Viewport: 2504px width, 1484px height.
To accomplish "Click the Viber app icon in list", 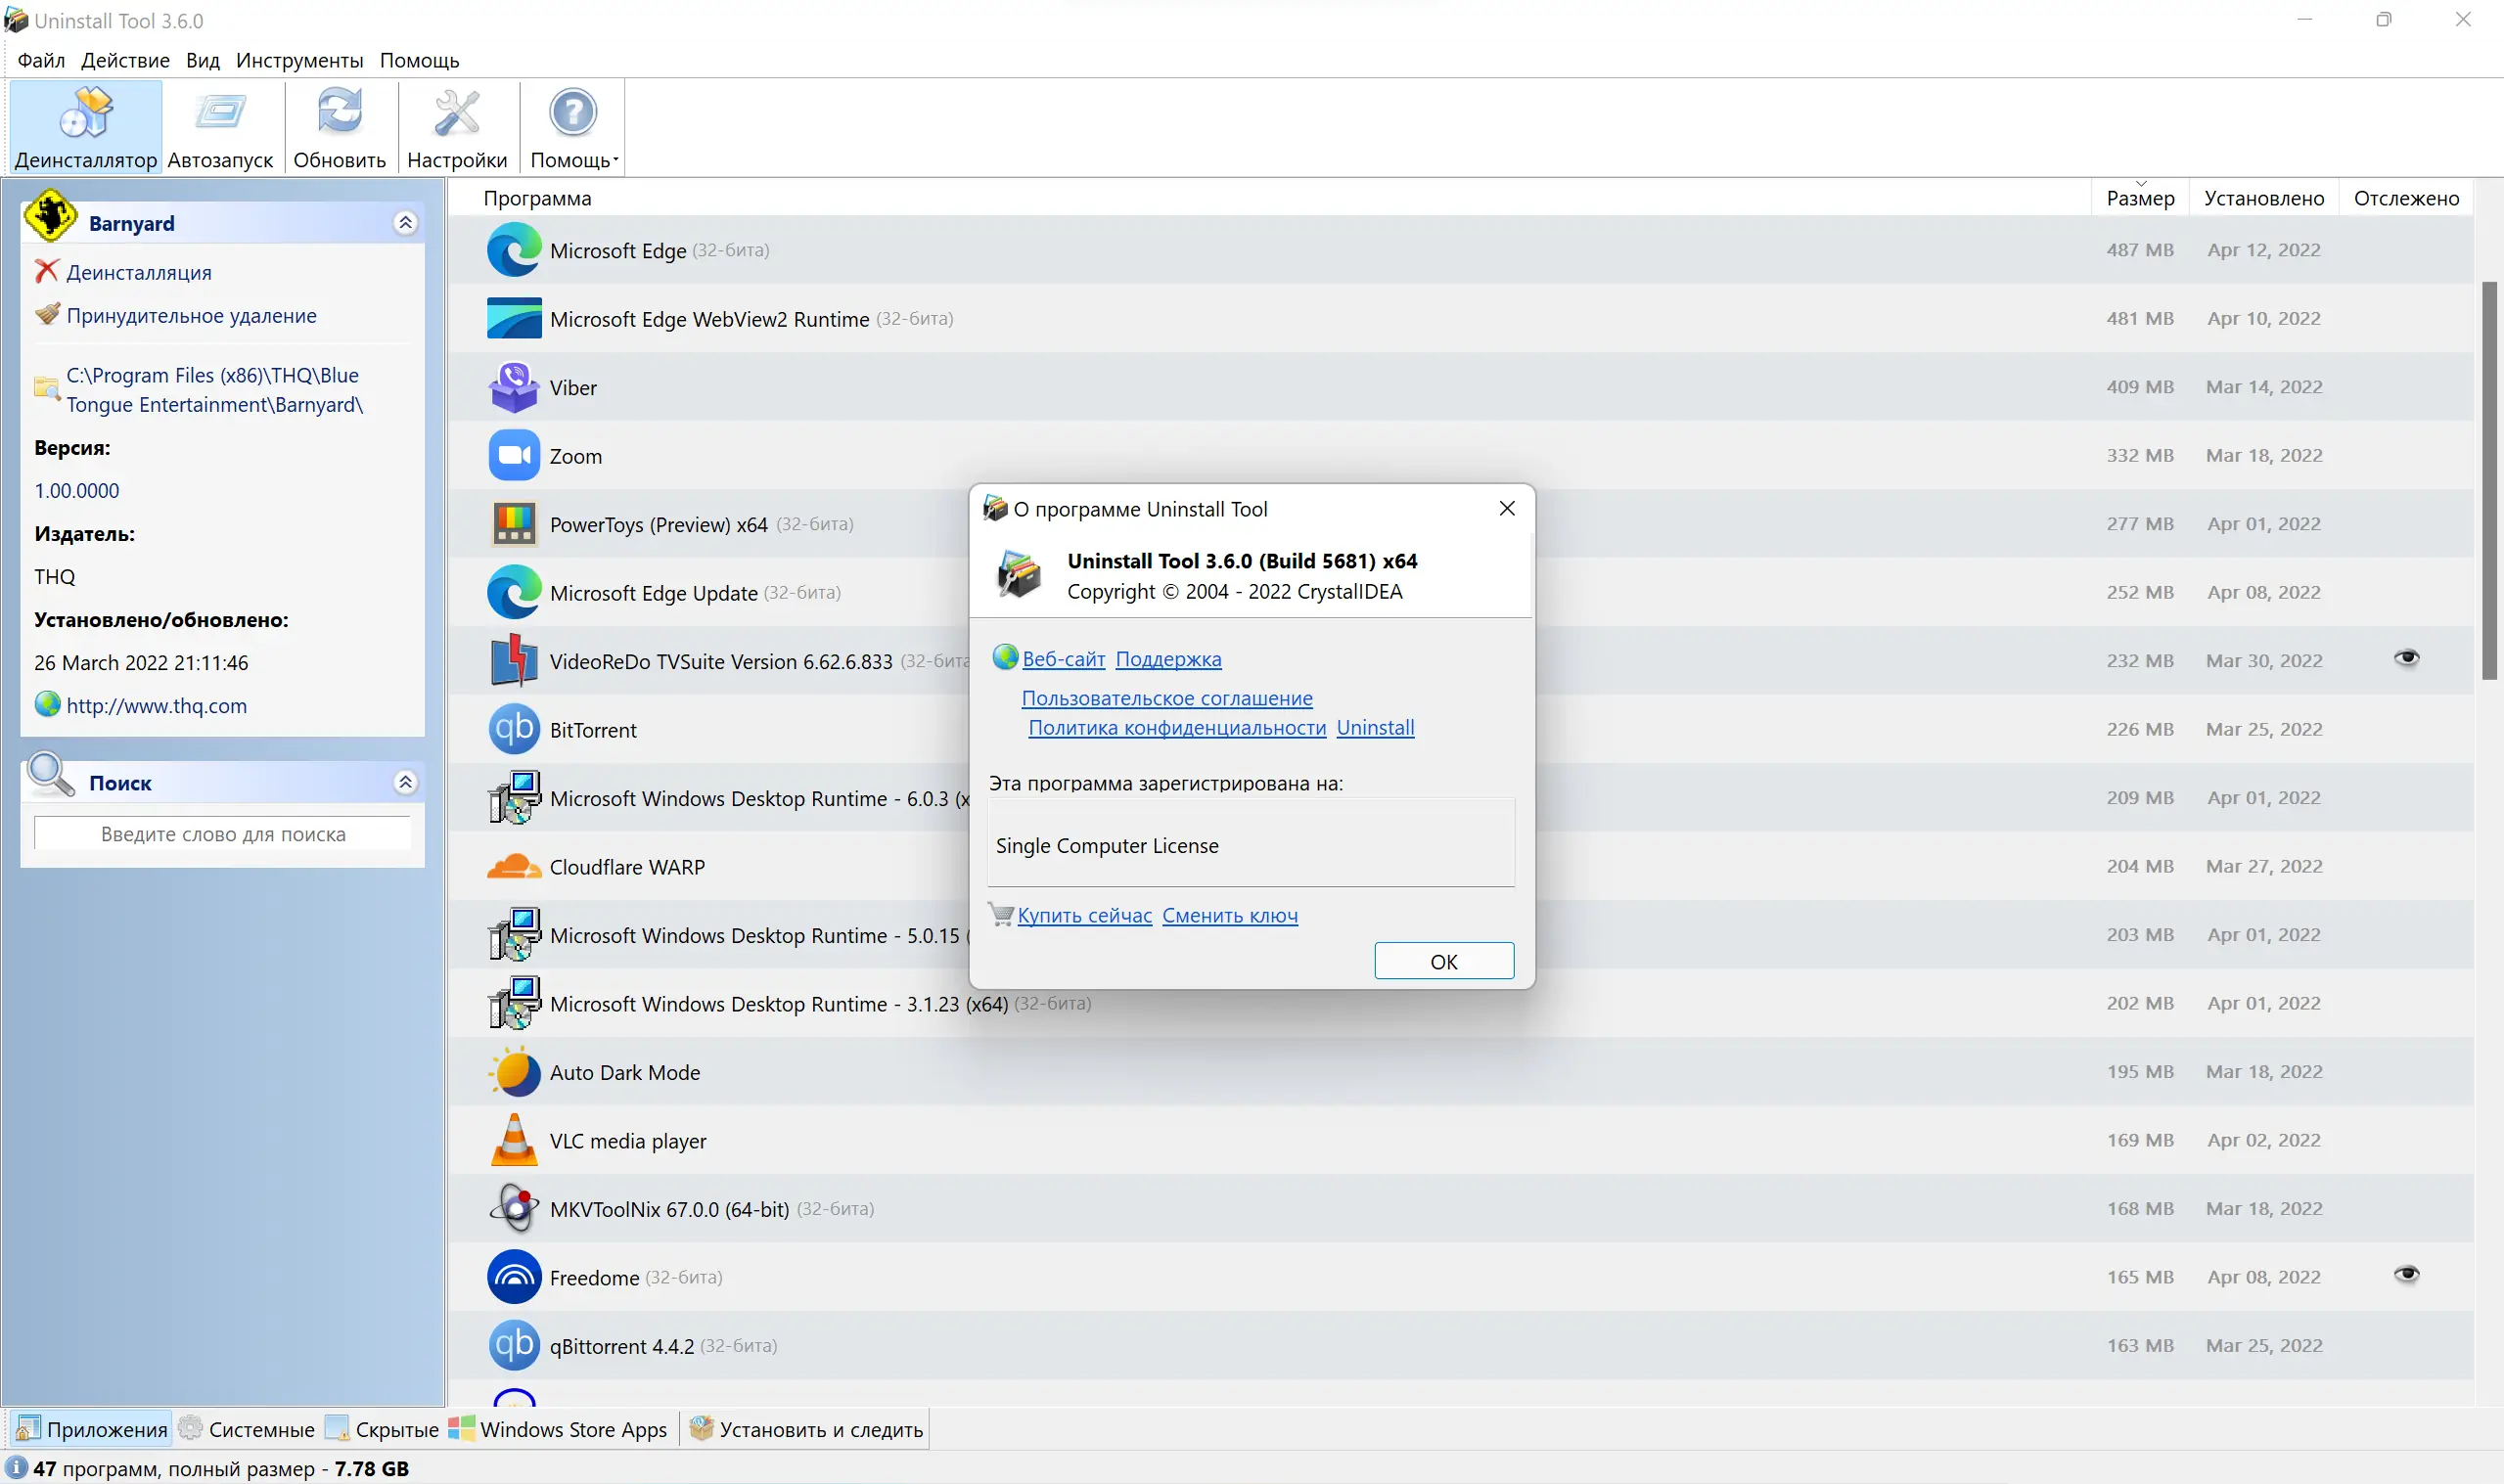I will 514,388.
